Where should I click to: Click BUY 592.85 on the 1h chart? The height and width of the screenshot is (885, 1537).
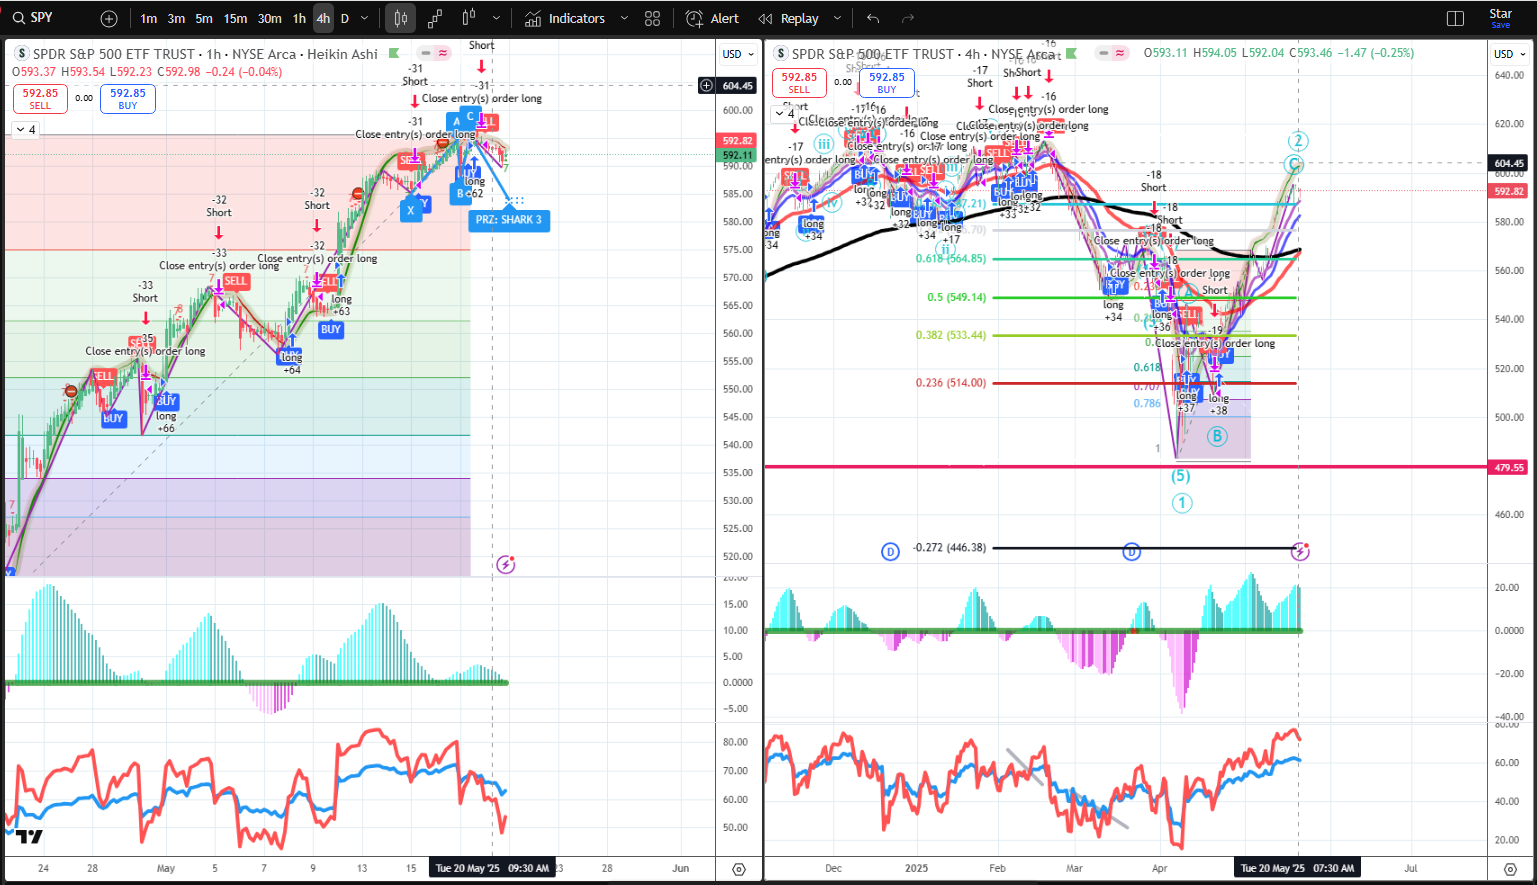[x=128, y=98]
